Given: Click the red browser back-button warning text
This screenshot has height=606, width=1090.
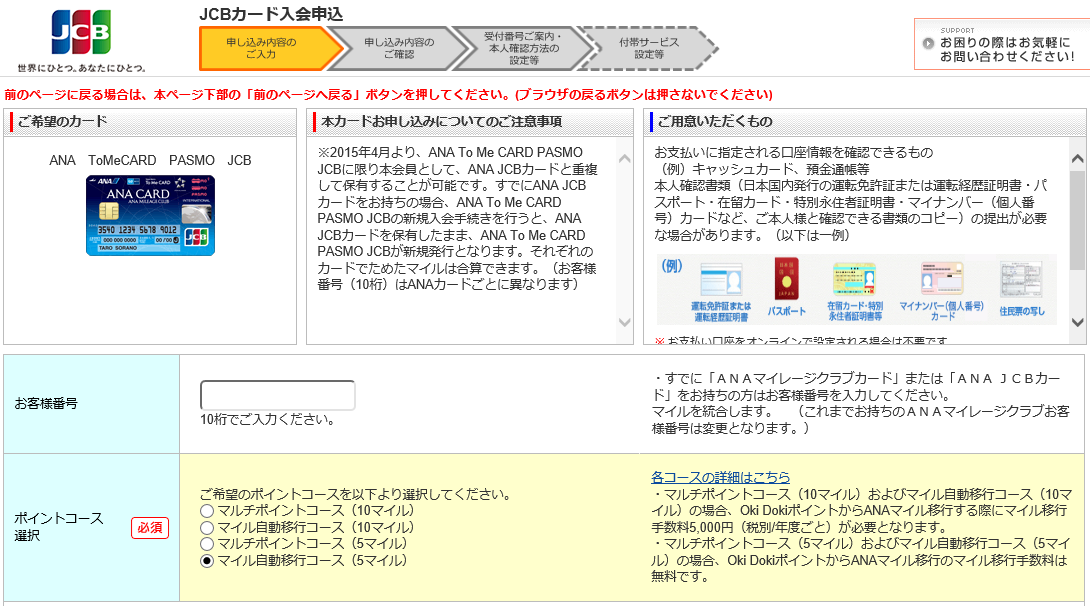Looking at the screenshot, I should point(389,95).
